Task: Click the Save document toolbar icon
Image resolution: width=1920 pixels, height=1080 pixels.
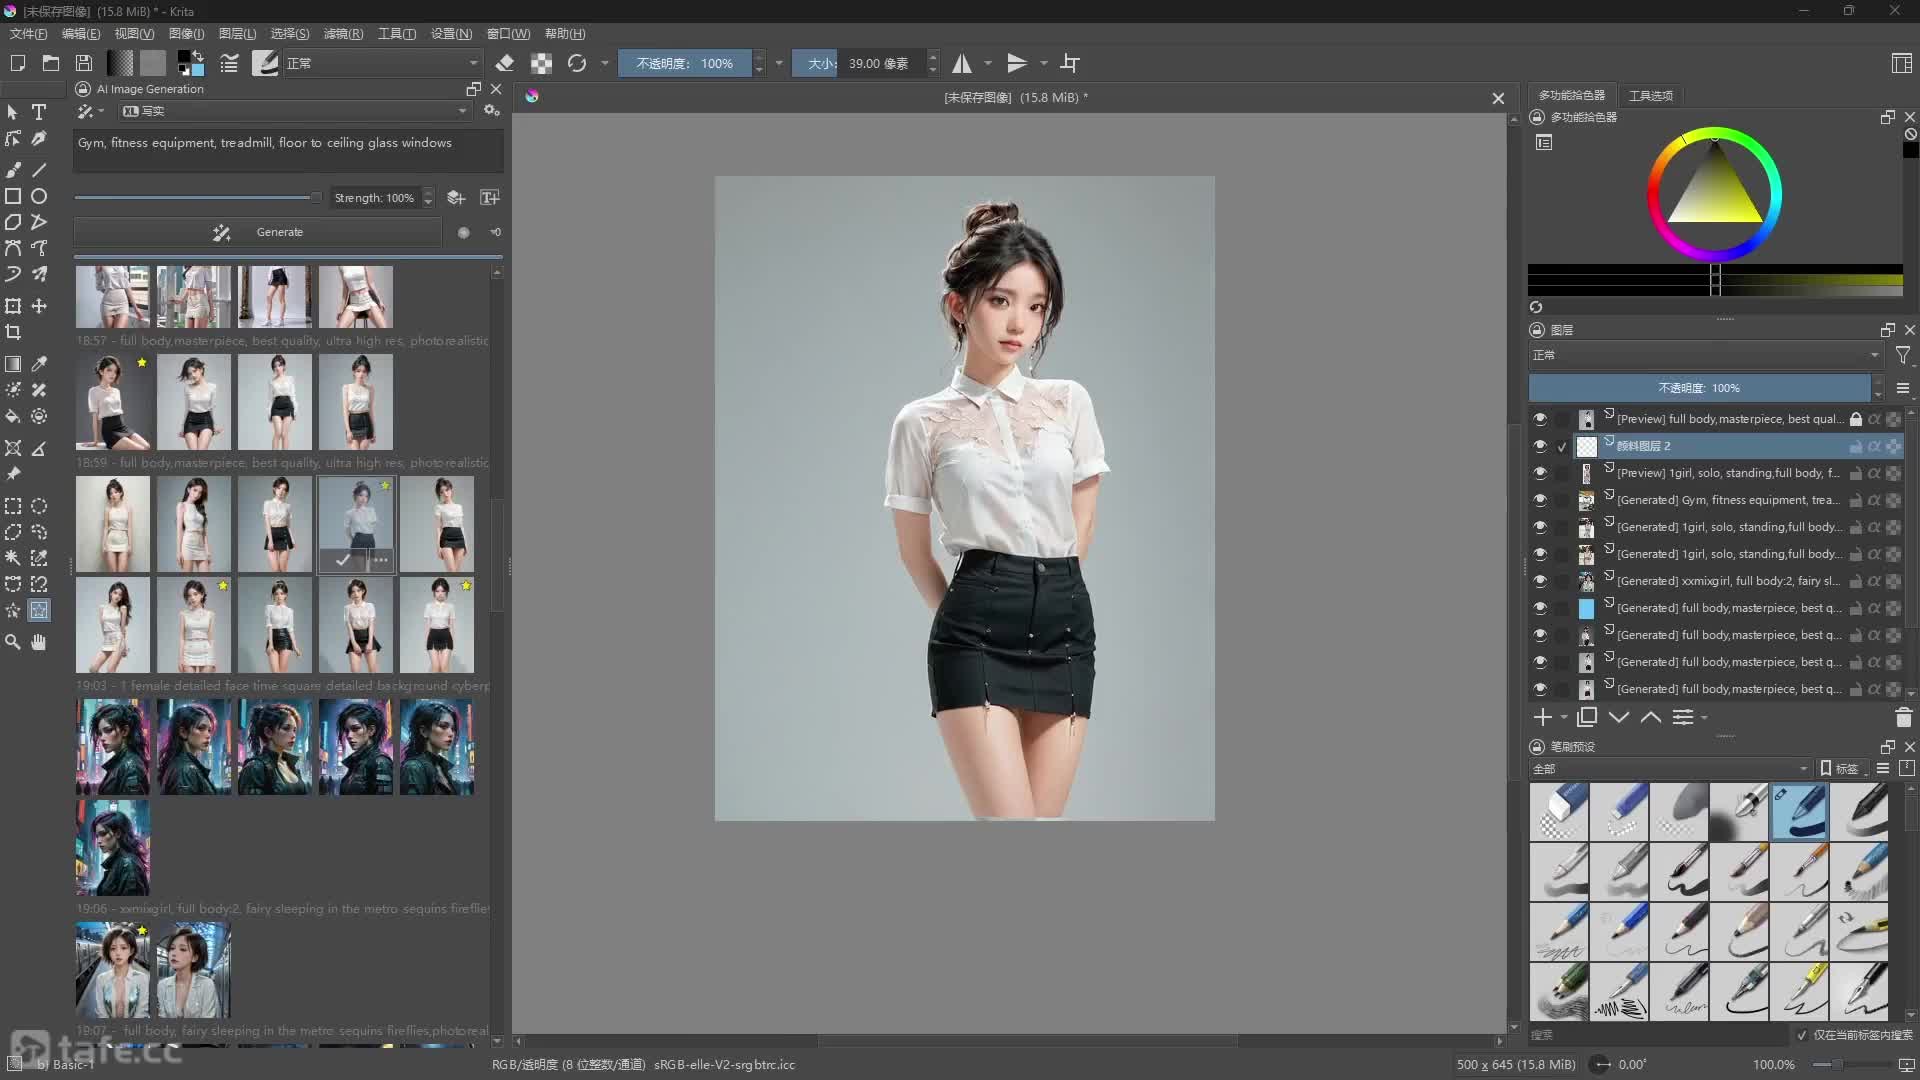Action: [84, 63]
